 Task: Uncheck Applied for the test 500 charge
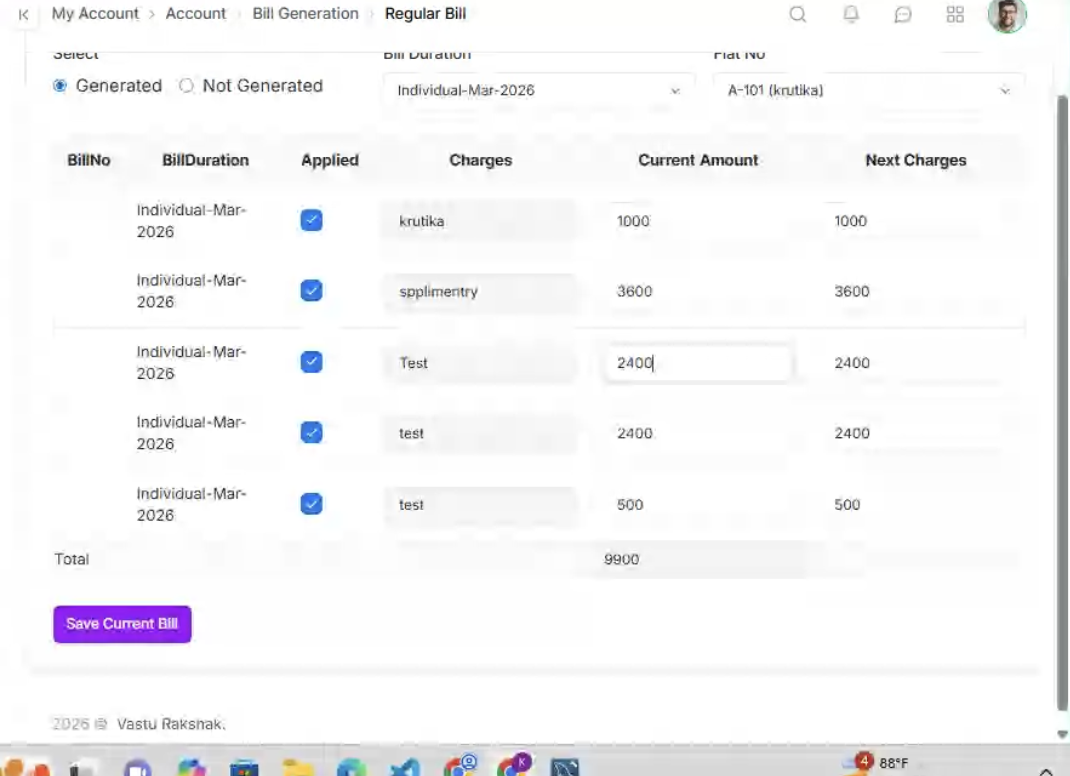click(x=311, y=504)
